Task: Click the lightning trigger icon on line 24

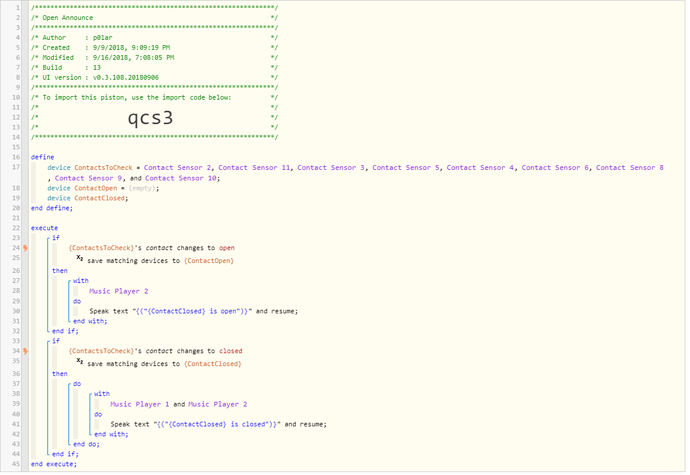Action: coord(26,248)
